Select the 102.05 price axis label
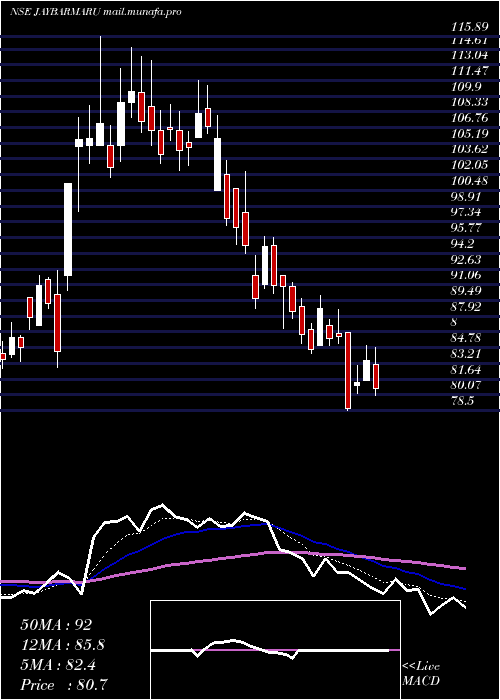The height and width of the screenshot is (700, 500). coord(468,165)
